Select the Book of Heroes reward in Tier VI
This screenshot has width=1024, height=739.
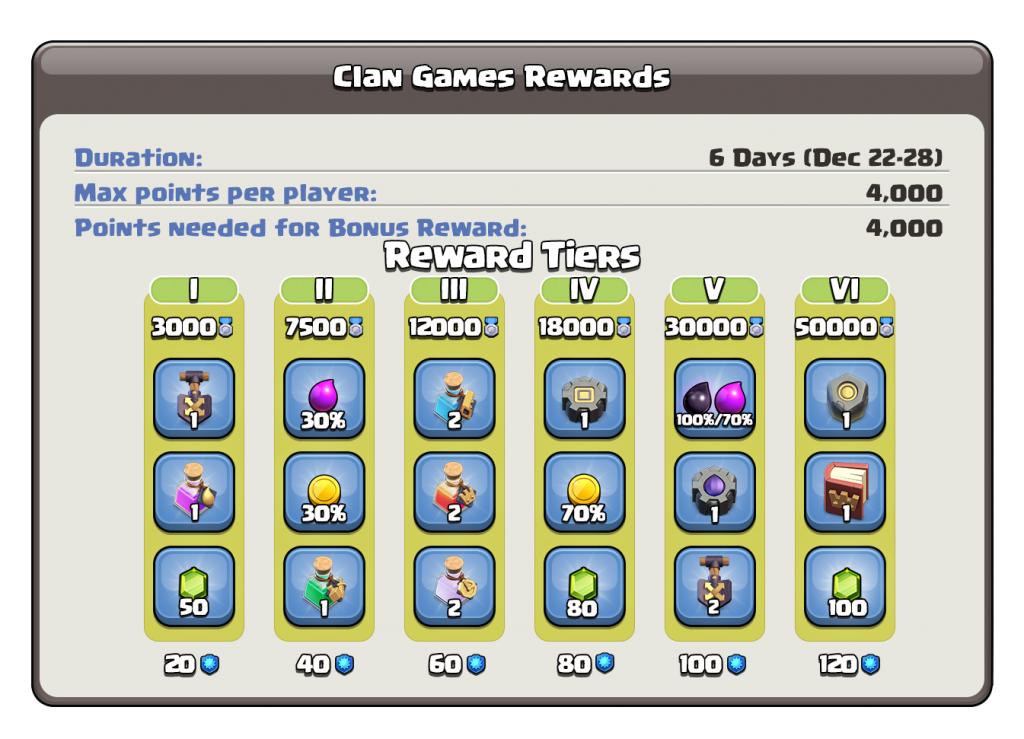click(x=844, y=492)
